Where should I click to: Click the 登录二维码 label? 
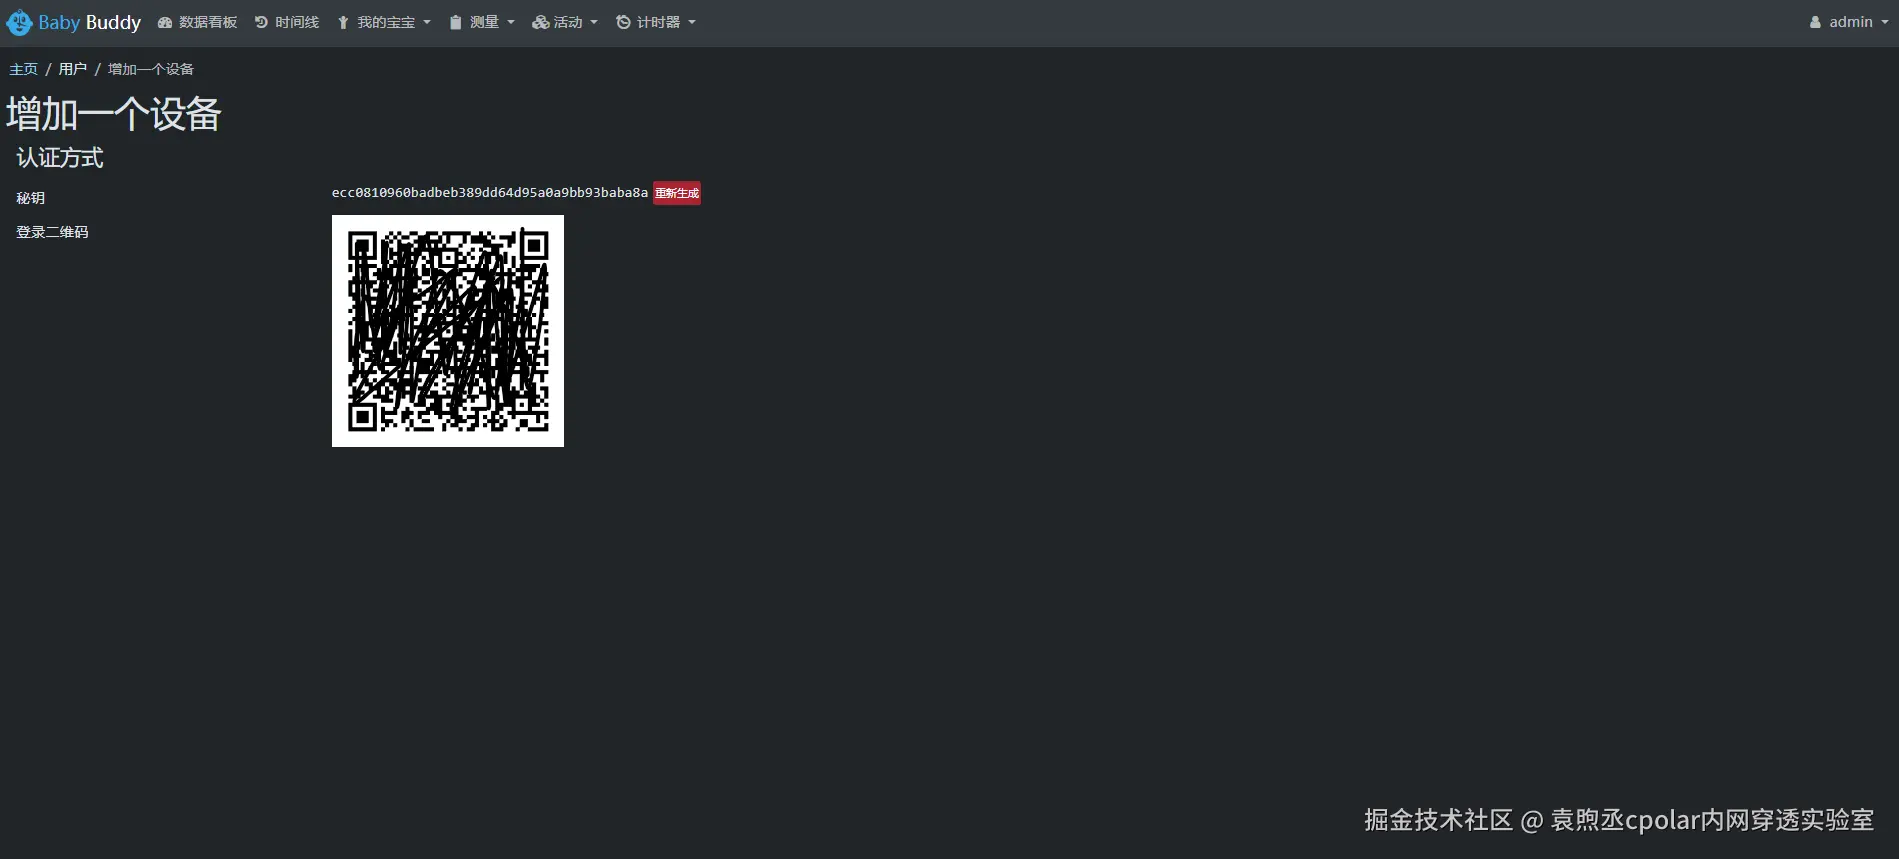coord(52,232)
